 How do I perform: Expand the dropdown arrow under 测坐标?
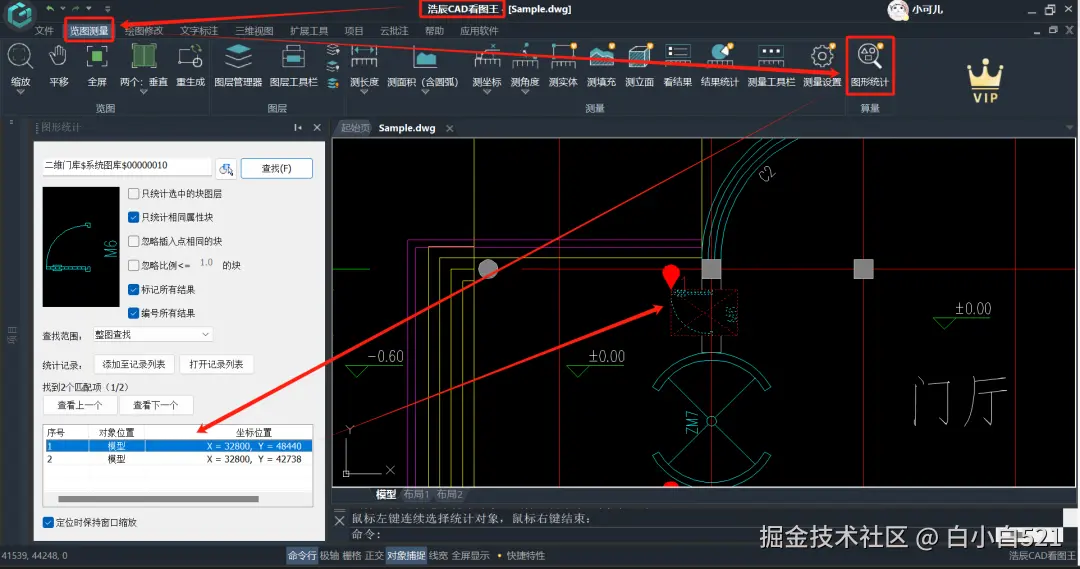[487, 93]
